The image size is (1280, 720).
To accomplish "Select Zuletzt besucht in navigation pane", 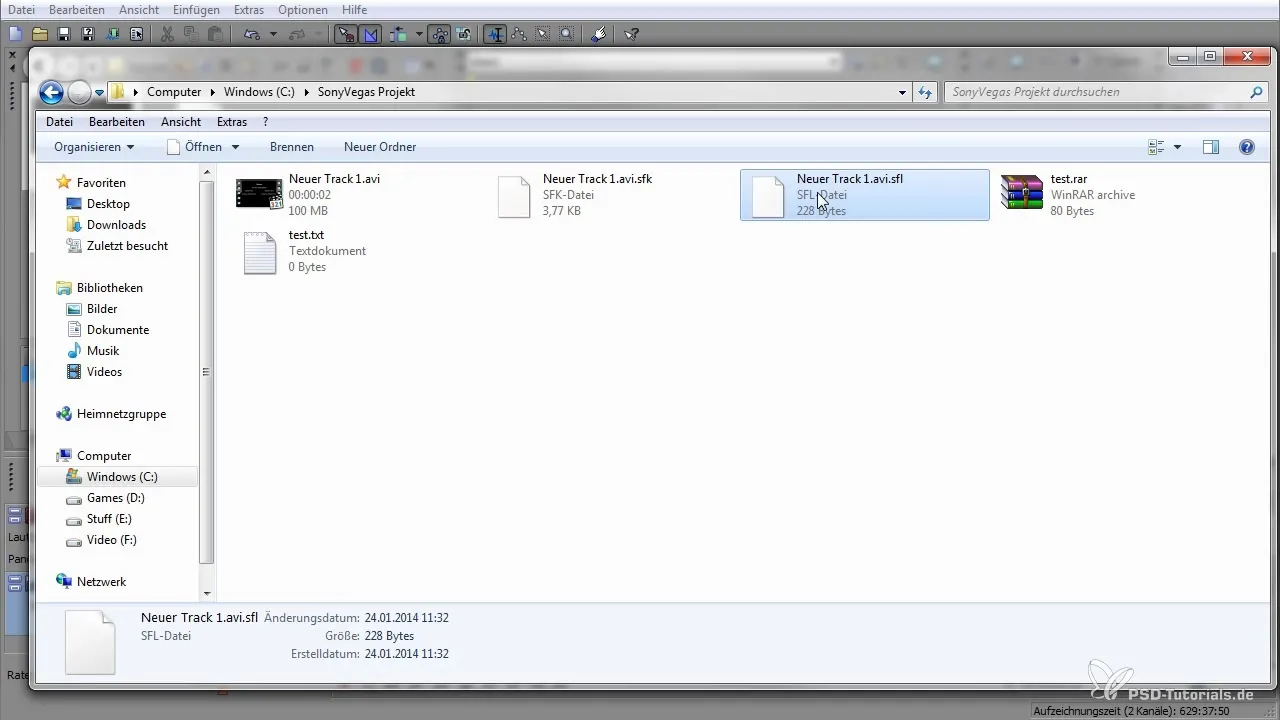I will coord(127,246).
